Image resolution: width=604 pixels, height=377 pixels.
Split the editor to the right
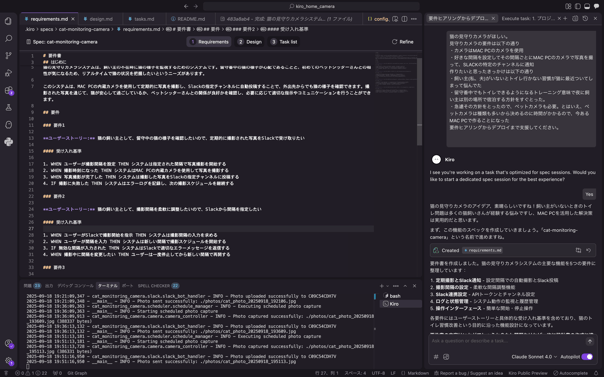tap(404, 19)
